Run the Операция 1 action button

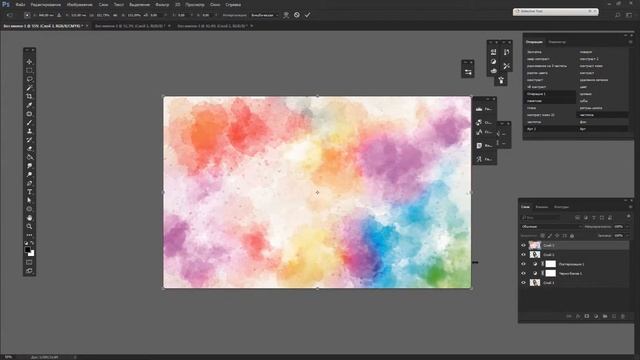pos(550,94)
